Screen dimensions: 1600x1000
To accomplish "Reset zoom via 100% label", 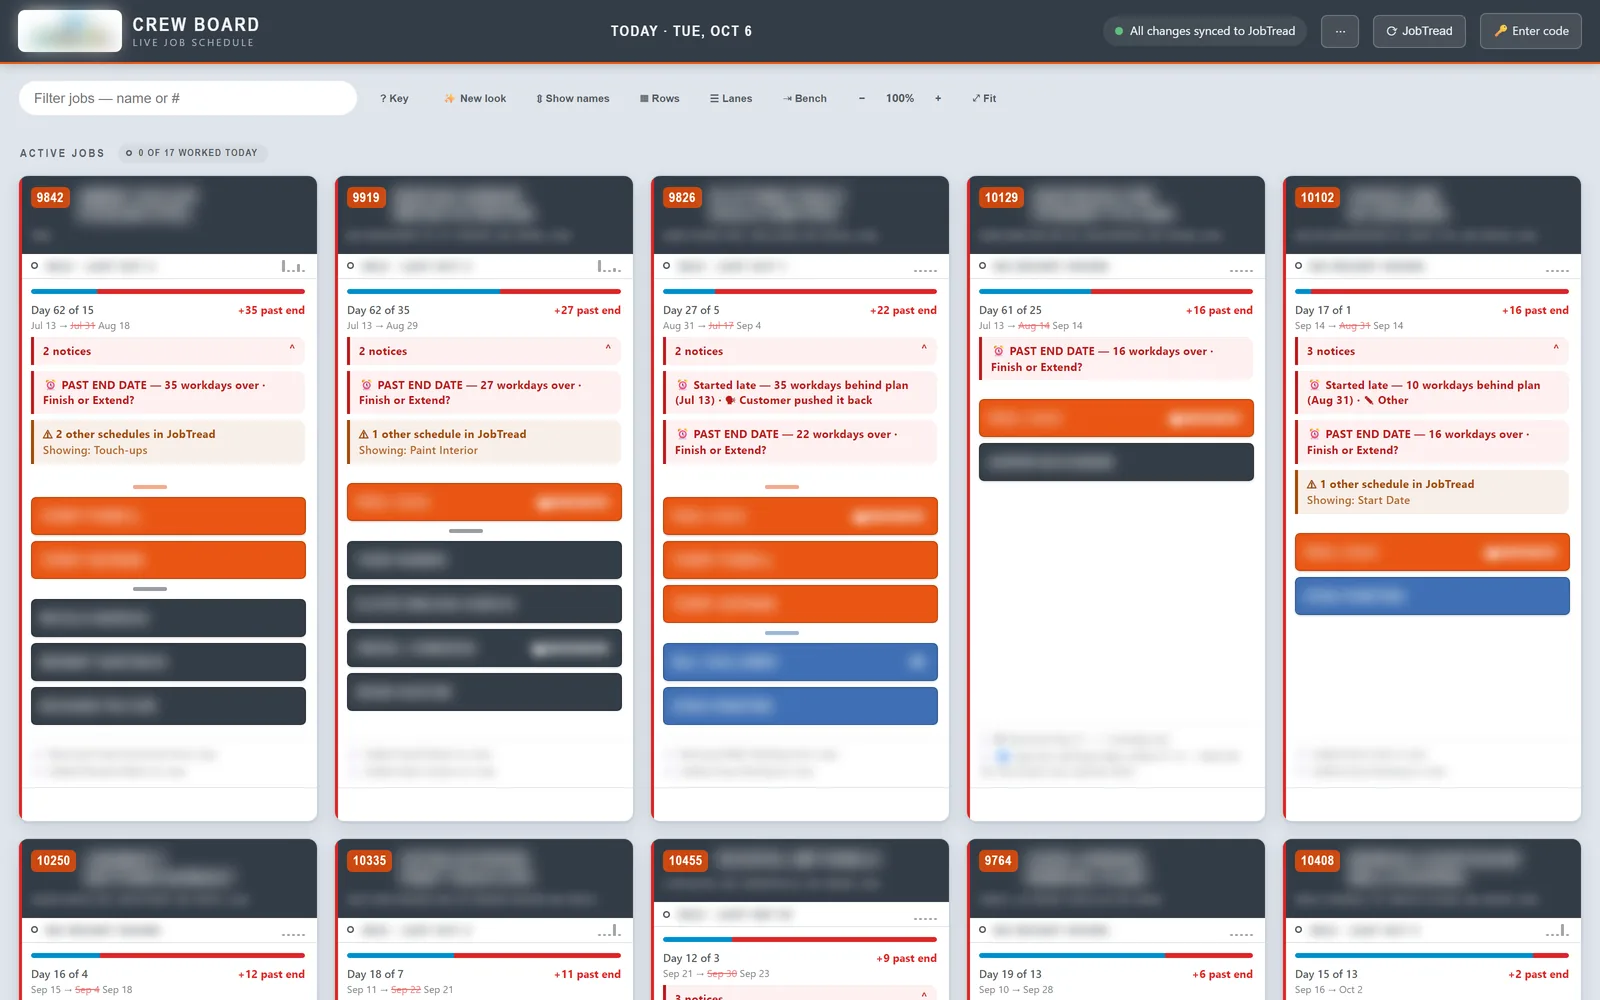I will 900,98.
